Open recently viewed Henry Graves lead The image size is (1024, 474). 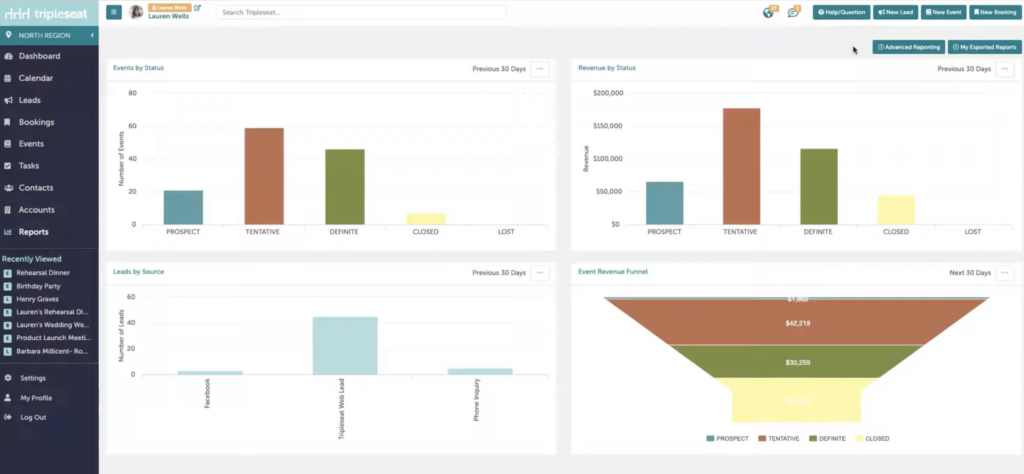point(37,299)
